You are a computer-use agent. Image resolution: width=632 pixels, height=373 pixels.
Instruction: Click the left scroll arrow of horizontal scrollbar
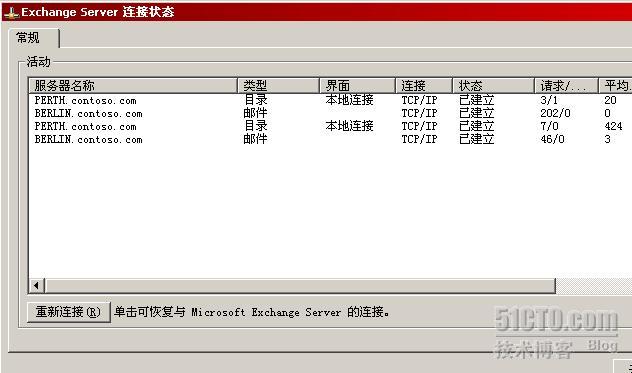point(37,286)
